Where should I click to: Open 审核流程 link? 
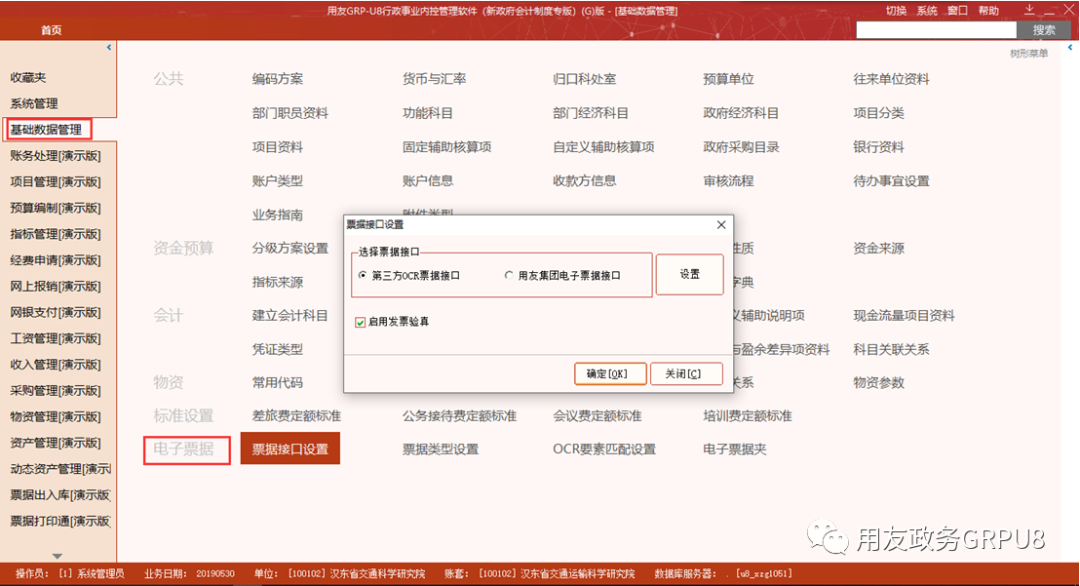click(x=728, y=181)
